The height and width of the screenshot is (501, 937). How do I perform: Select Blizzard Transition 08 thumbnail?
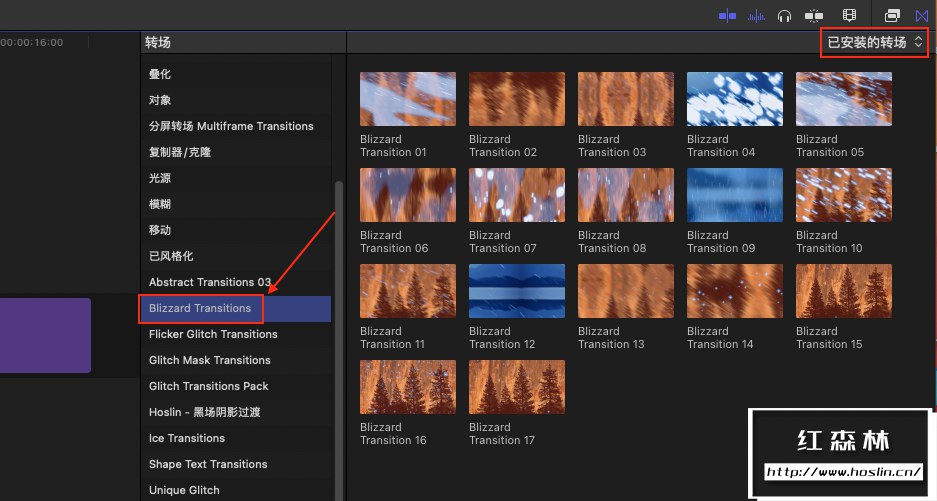click(626, 195)
